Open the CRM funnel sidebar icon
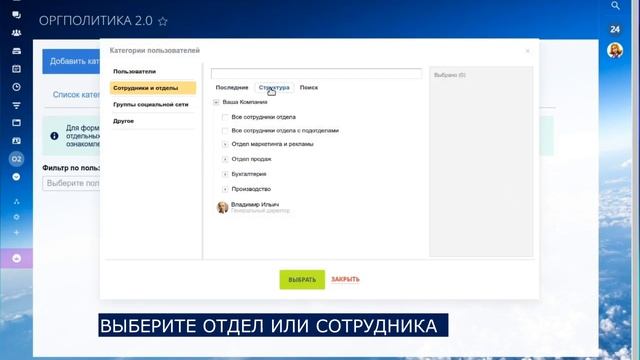Image resolution: width=640 pixels, height=360 pixels. [x=16, y=105]
